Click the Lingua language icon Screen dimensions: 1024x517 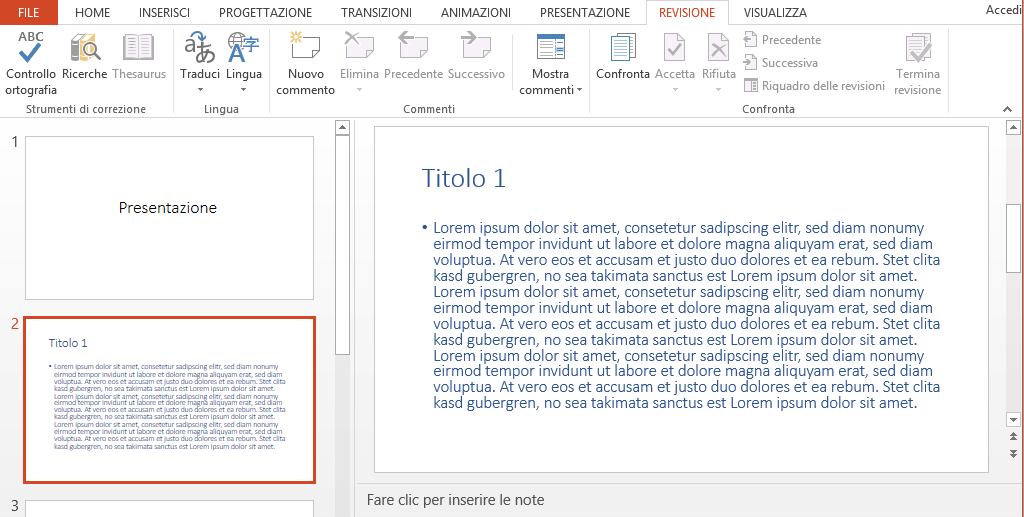[x=243, y=48]
